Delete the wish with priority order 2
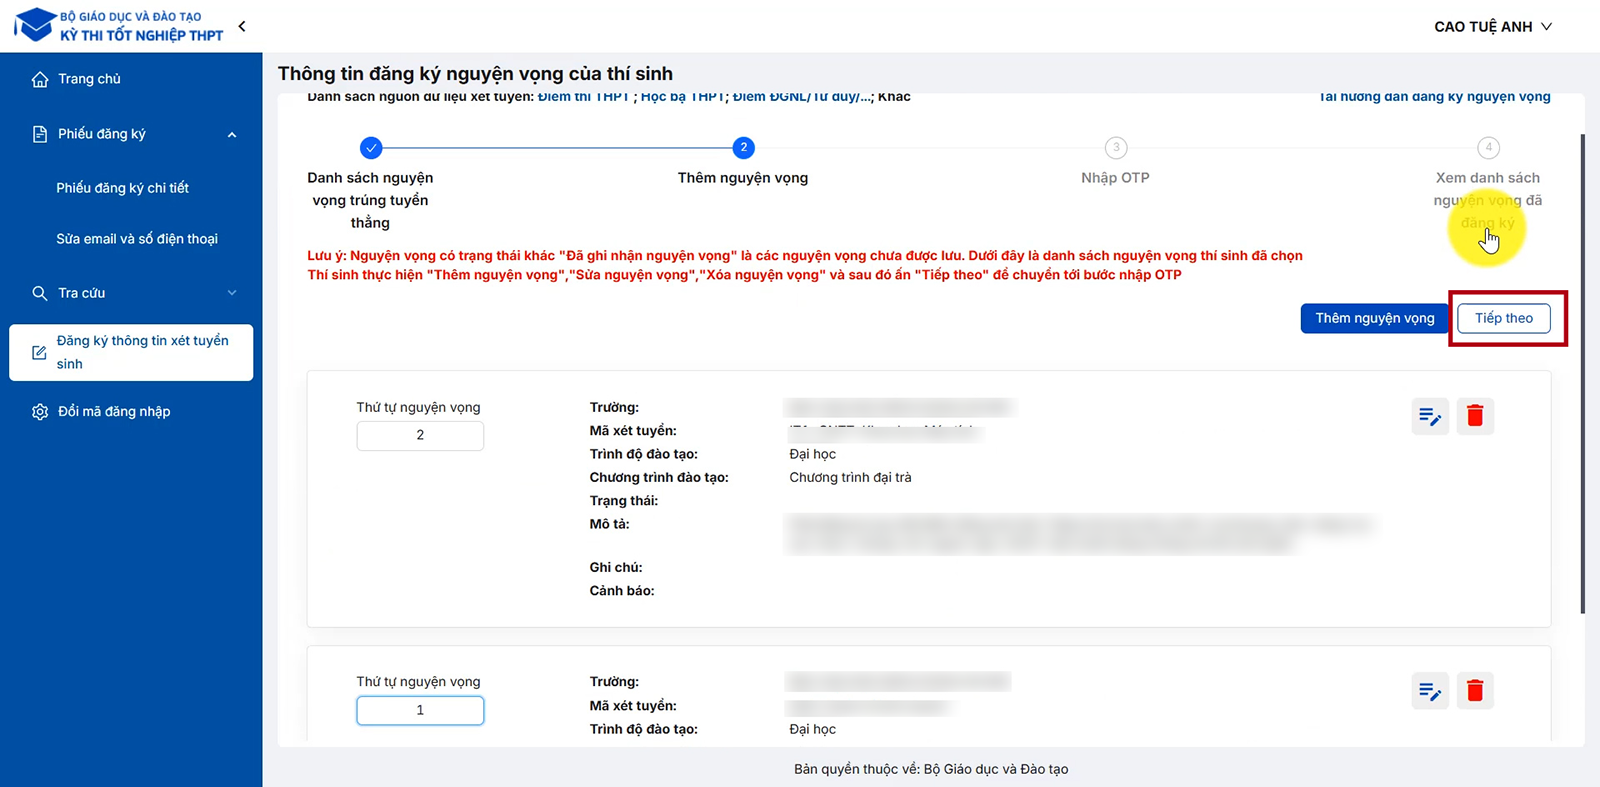This screenshot has width=1600, height=787. click(1475, 416)
